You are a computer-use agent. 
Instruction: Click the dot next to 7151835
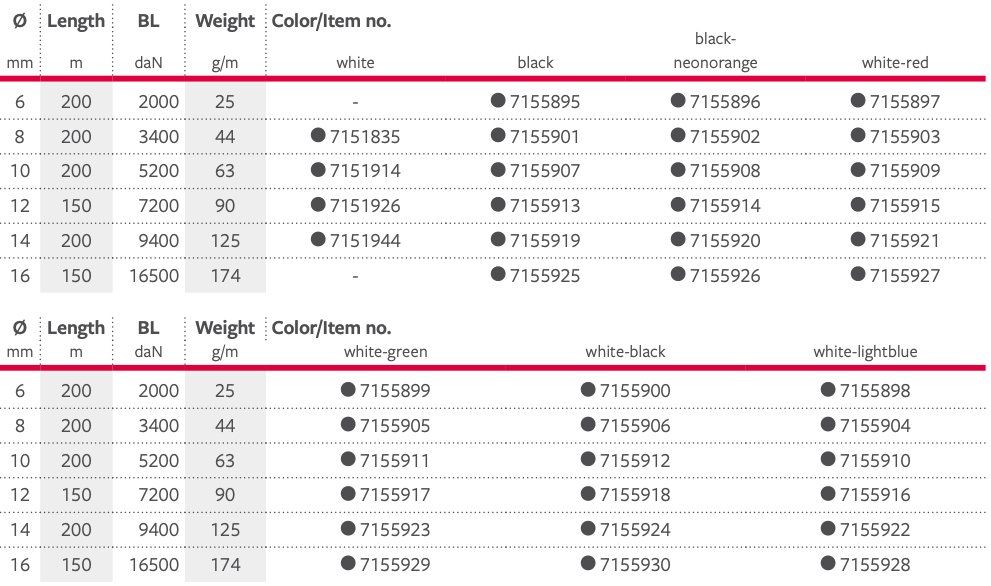point(318,135)
